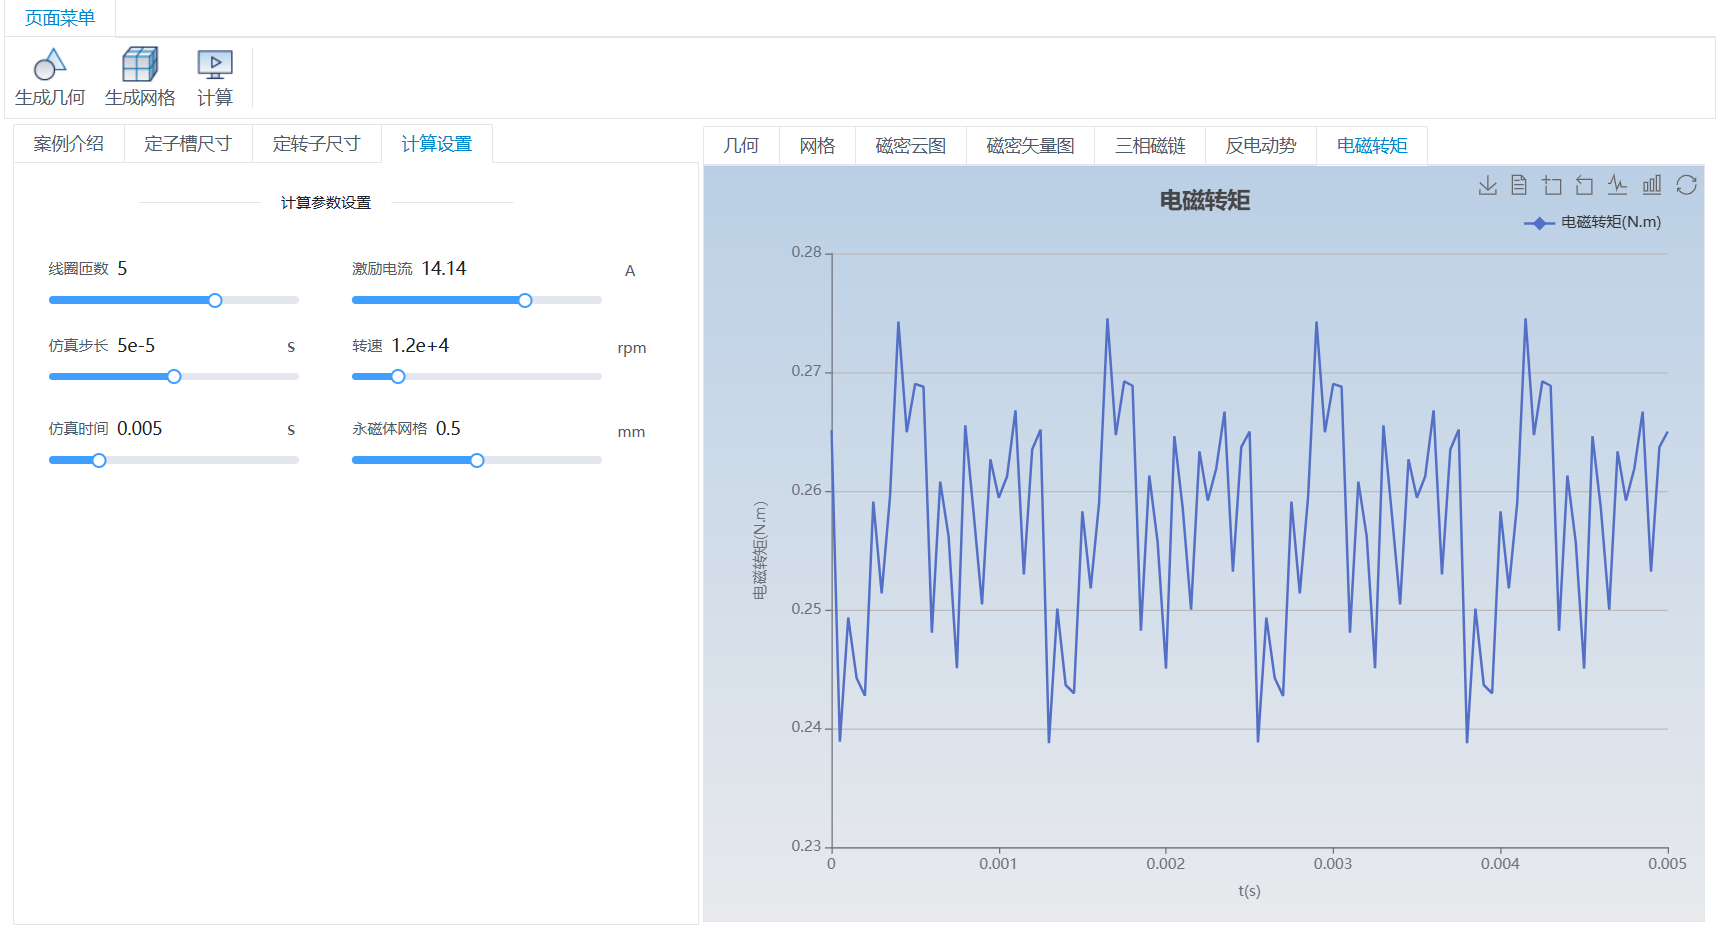Click the 仿真时间 slider handle

pyautogui.click(x=99, y=460)
